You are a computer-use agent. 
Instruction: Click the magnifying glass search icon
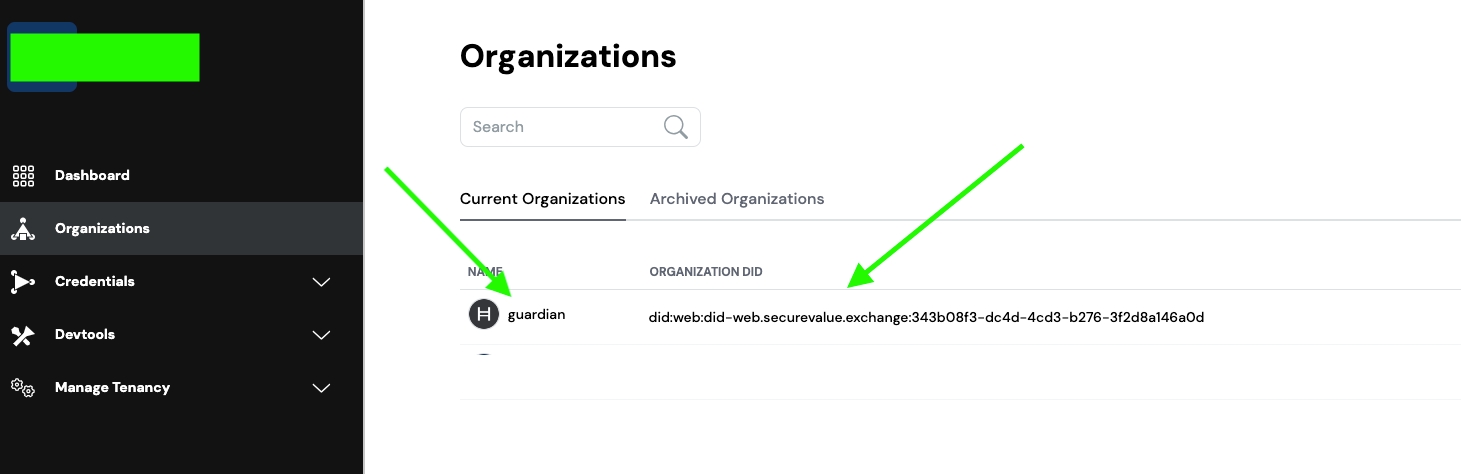pos(676,127)
